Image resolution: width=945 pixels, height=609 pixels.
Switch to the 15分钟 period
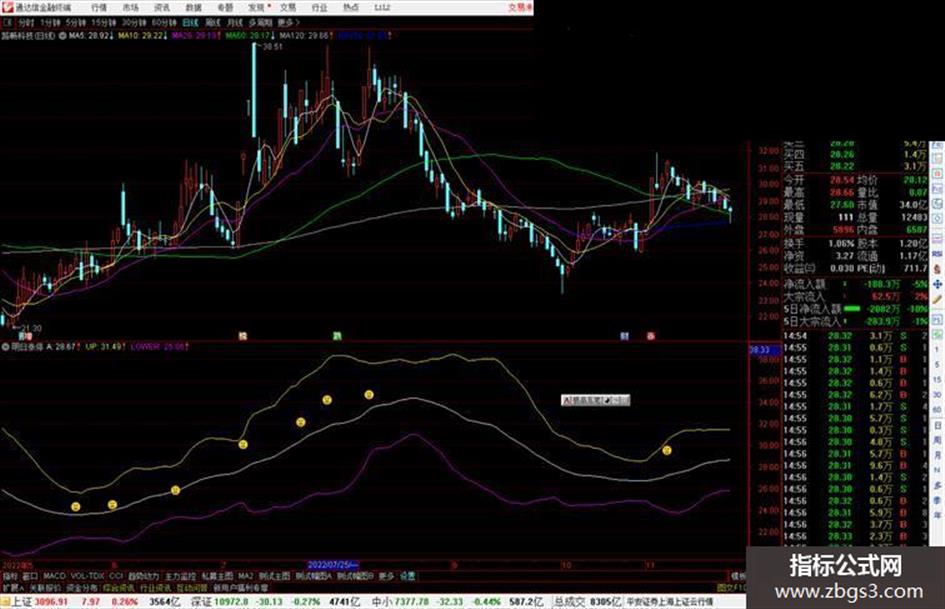pyautogui.click(x=103, y=22)
